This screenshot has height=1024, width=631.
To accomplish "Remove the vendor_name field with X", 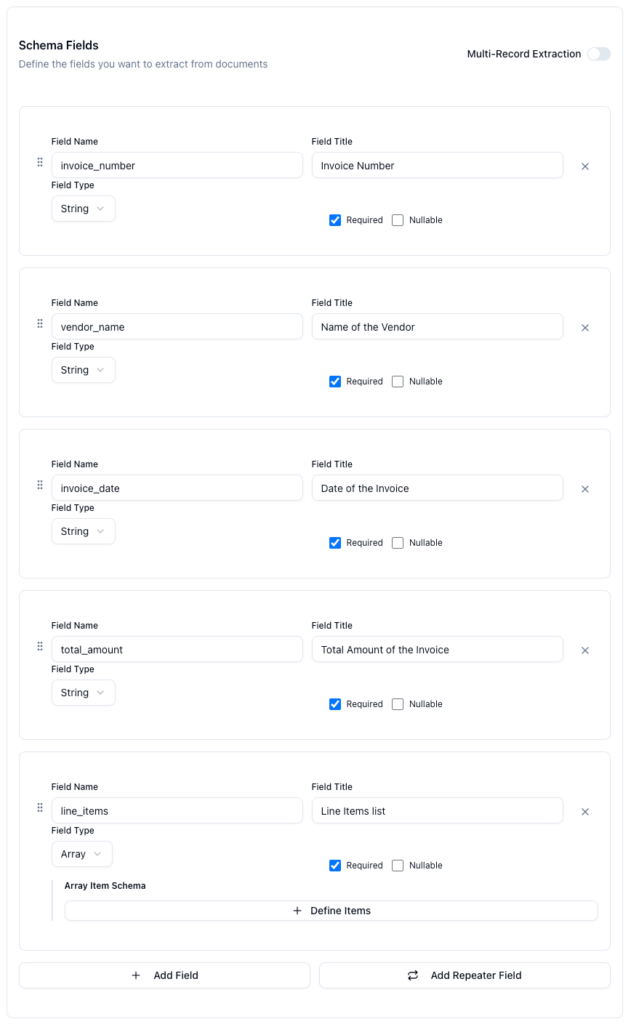I will coord(585,328).
